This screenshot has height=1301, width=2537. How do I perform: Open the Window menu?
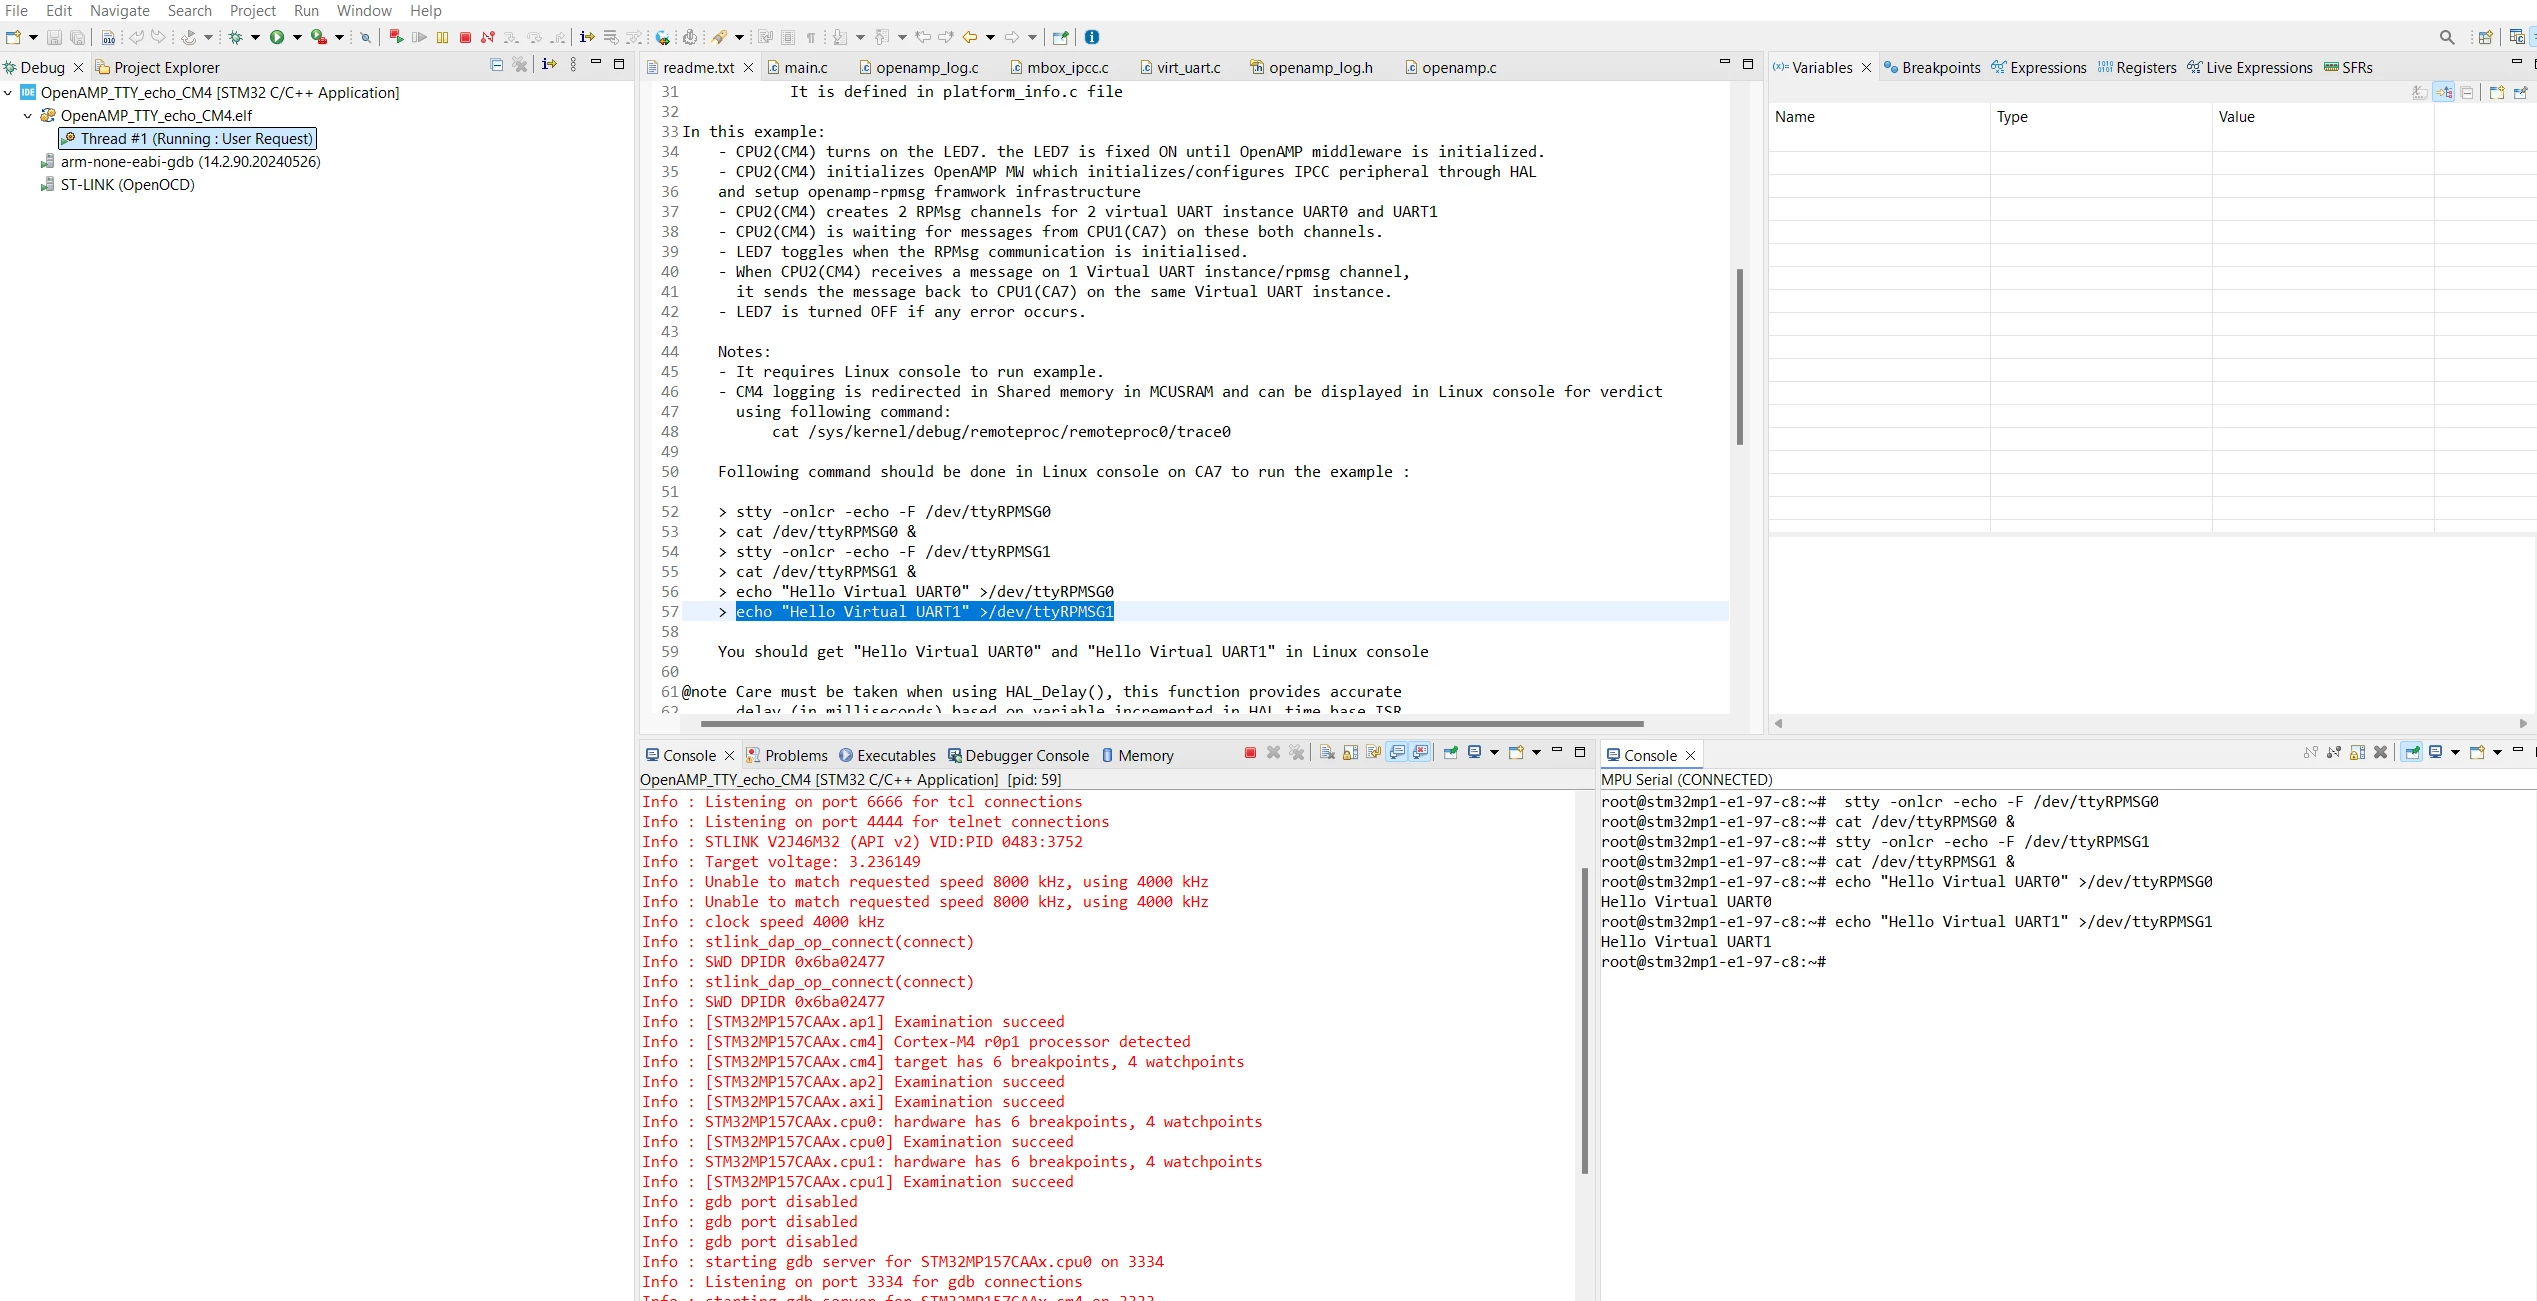point(364,10)
